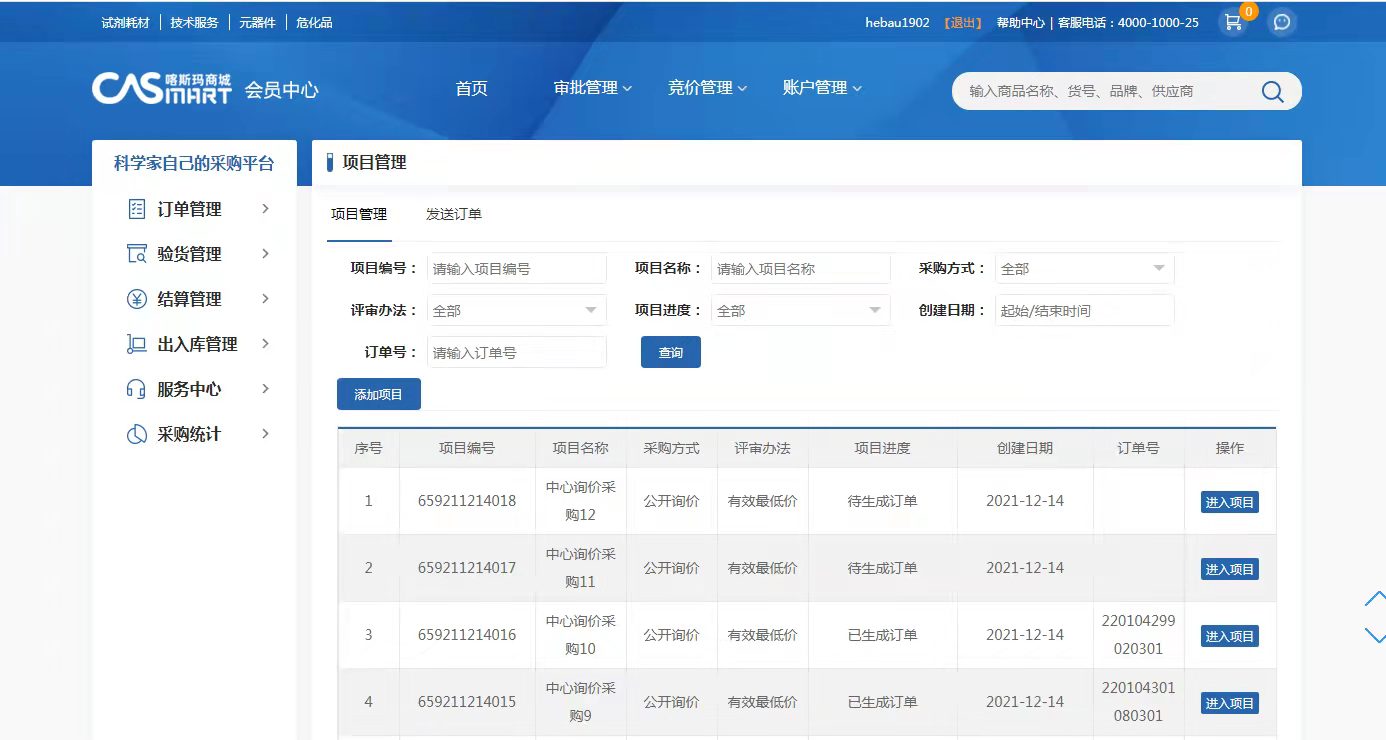Click 进入项目 for project 659211214018
This screenshot has height=740, width=1386.
(x=1229, y=502)
